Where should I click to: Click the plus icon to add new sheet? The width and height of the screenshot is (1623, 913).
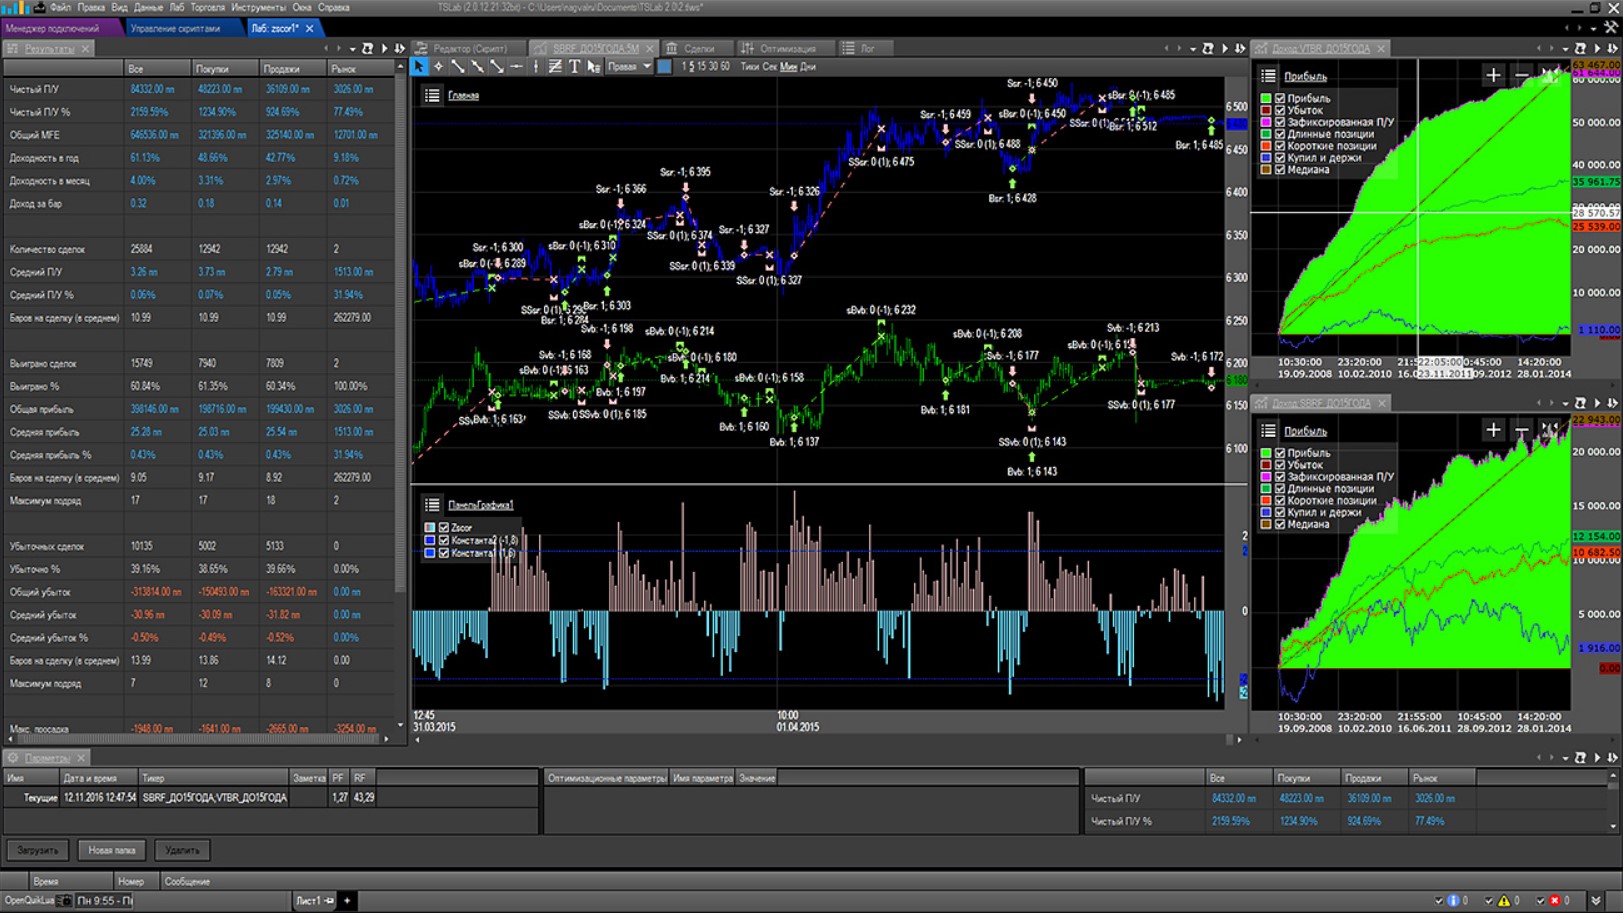pyautogui.click(x=347, y=900)
